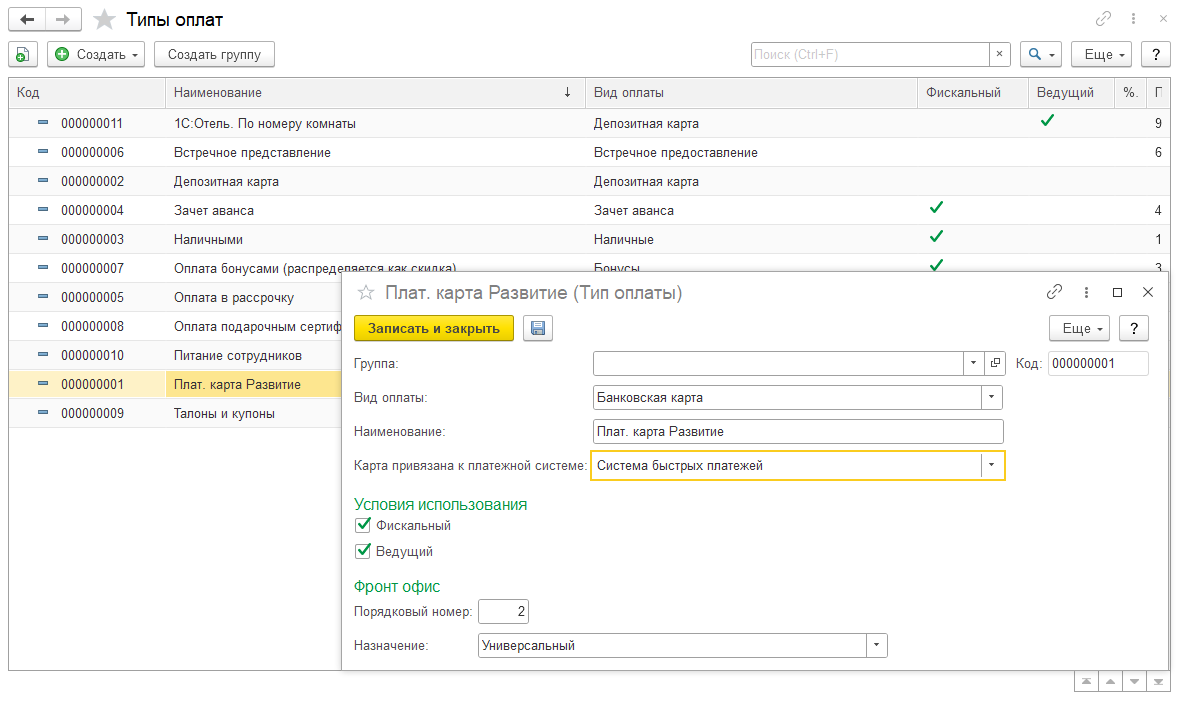Uncheck the Фискальный checkbox

(x=363, y=525)
